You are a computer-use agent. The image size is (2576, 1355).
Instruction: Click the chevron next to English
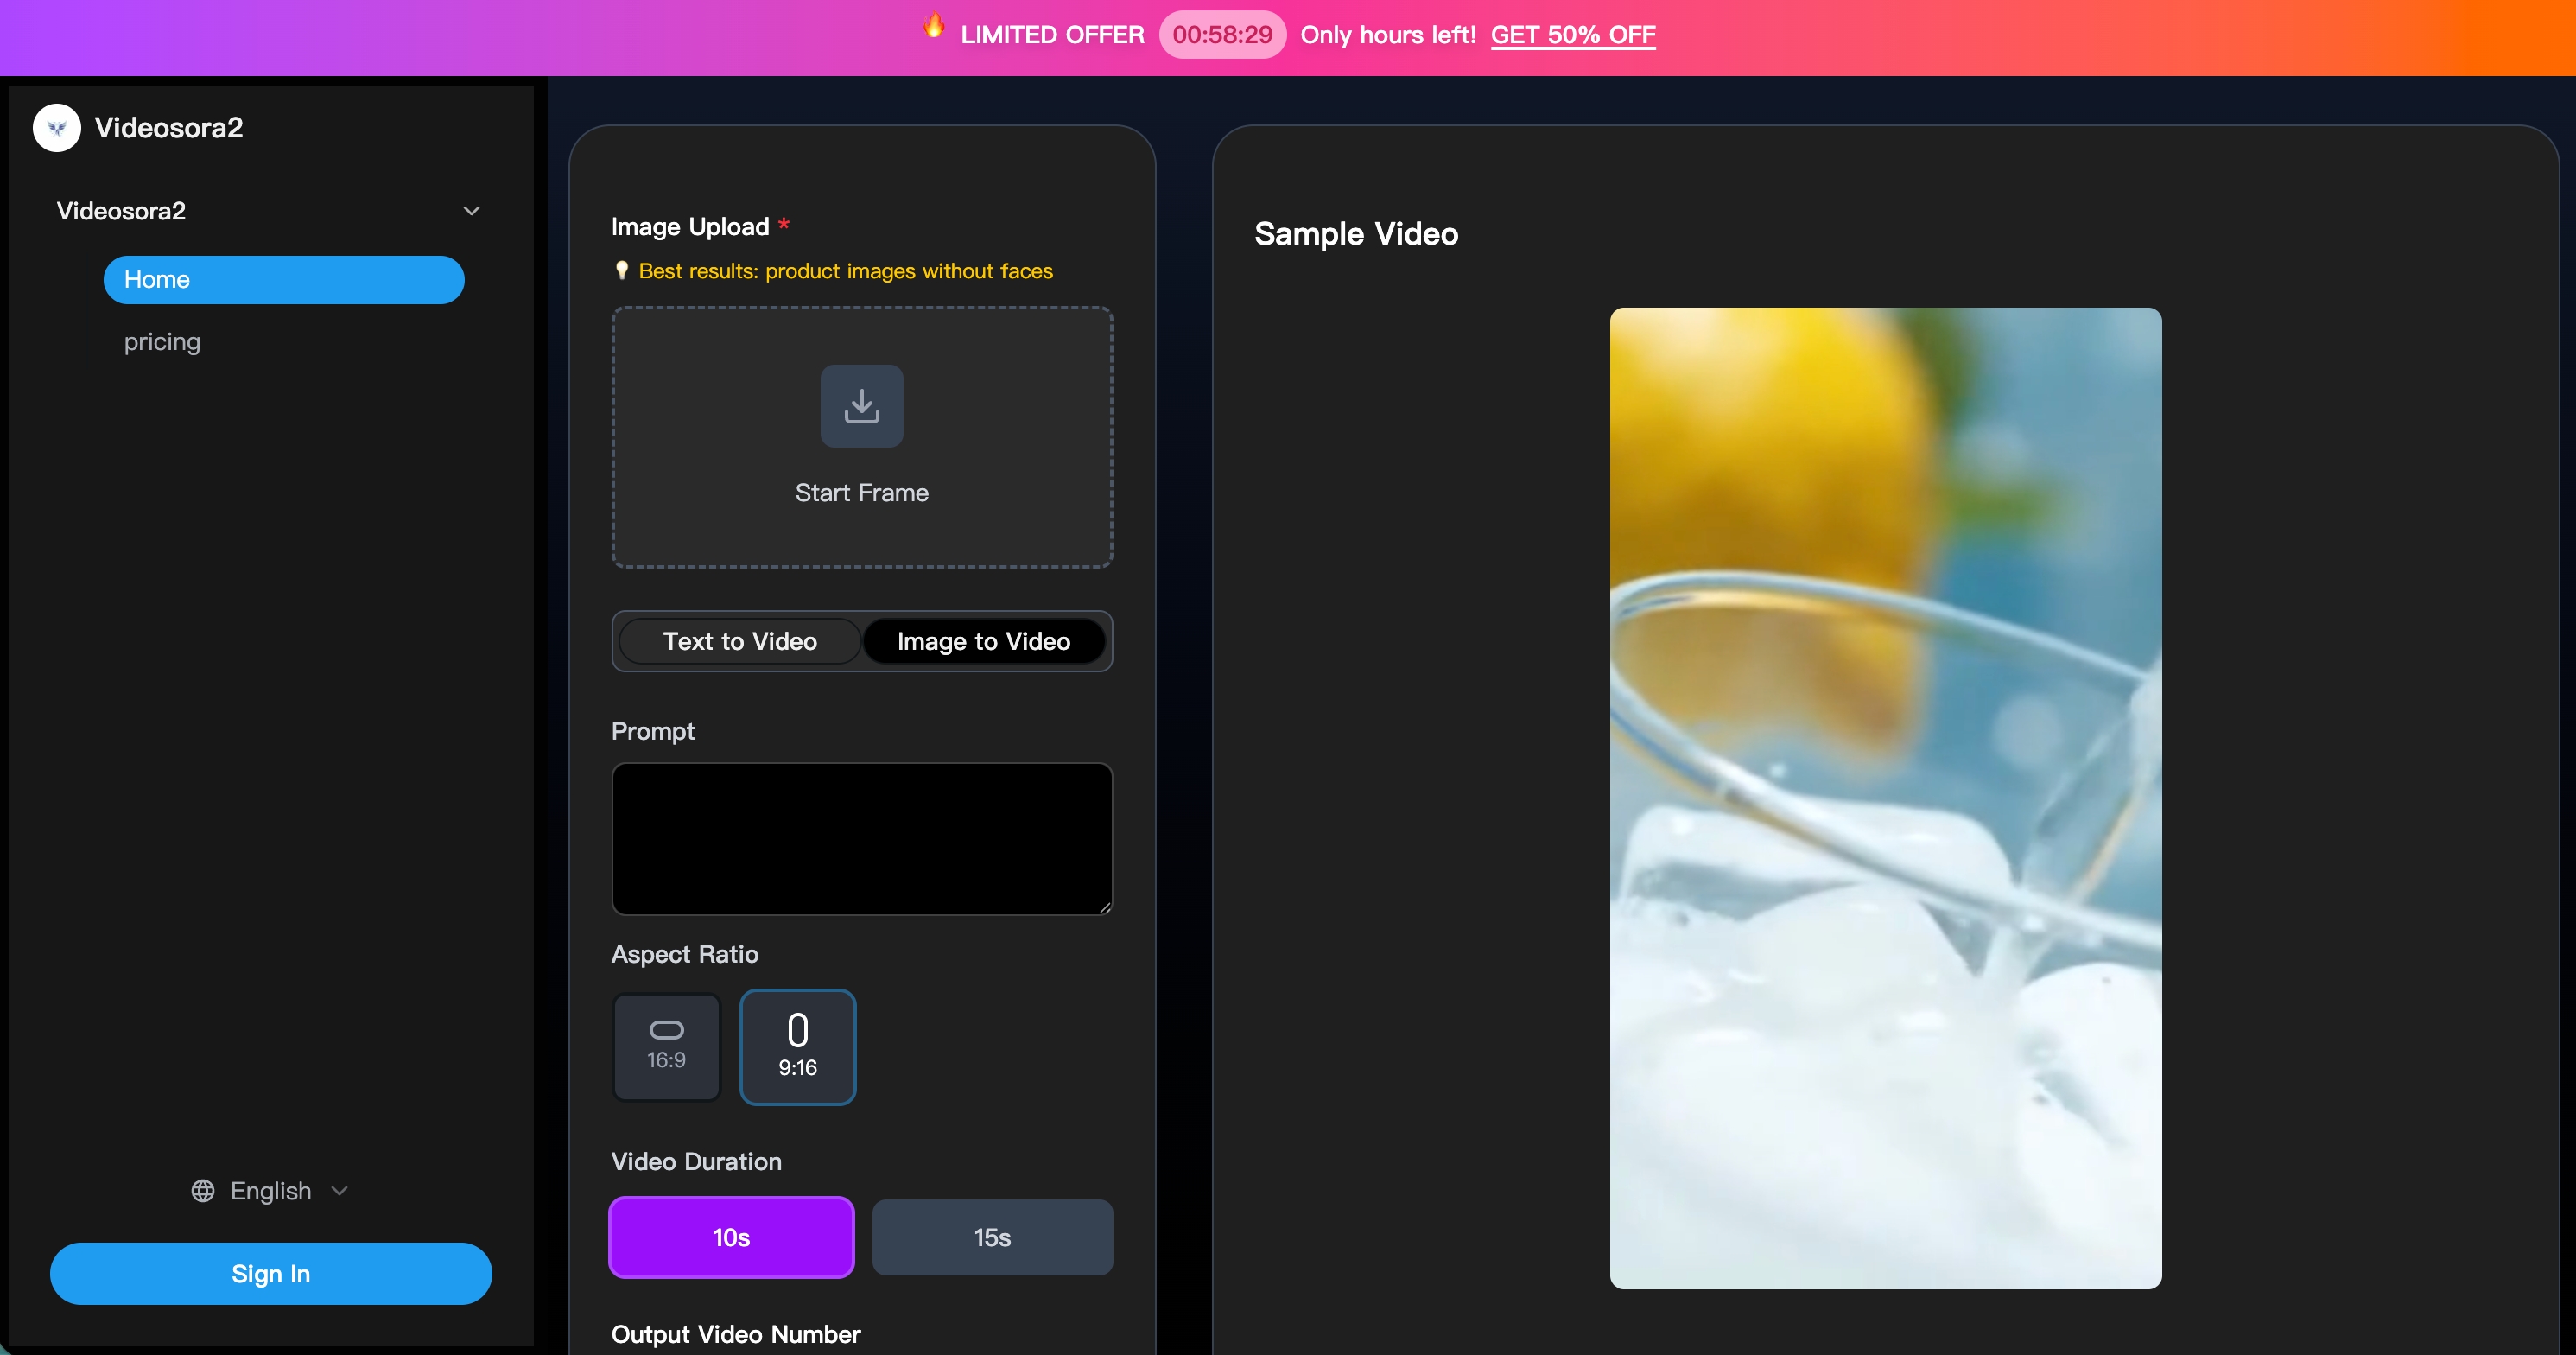point(339,1191)
